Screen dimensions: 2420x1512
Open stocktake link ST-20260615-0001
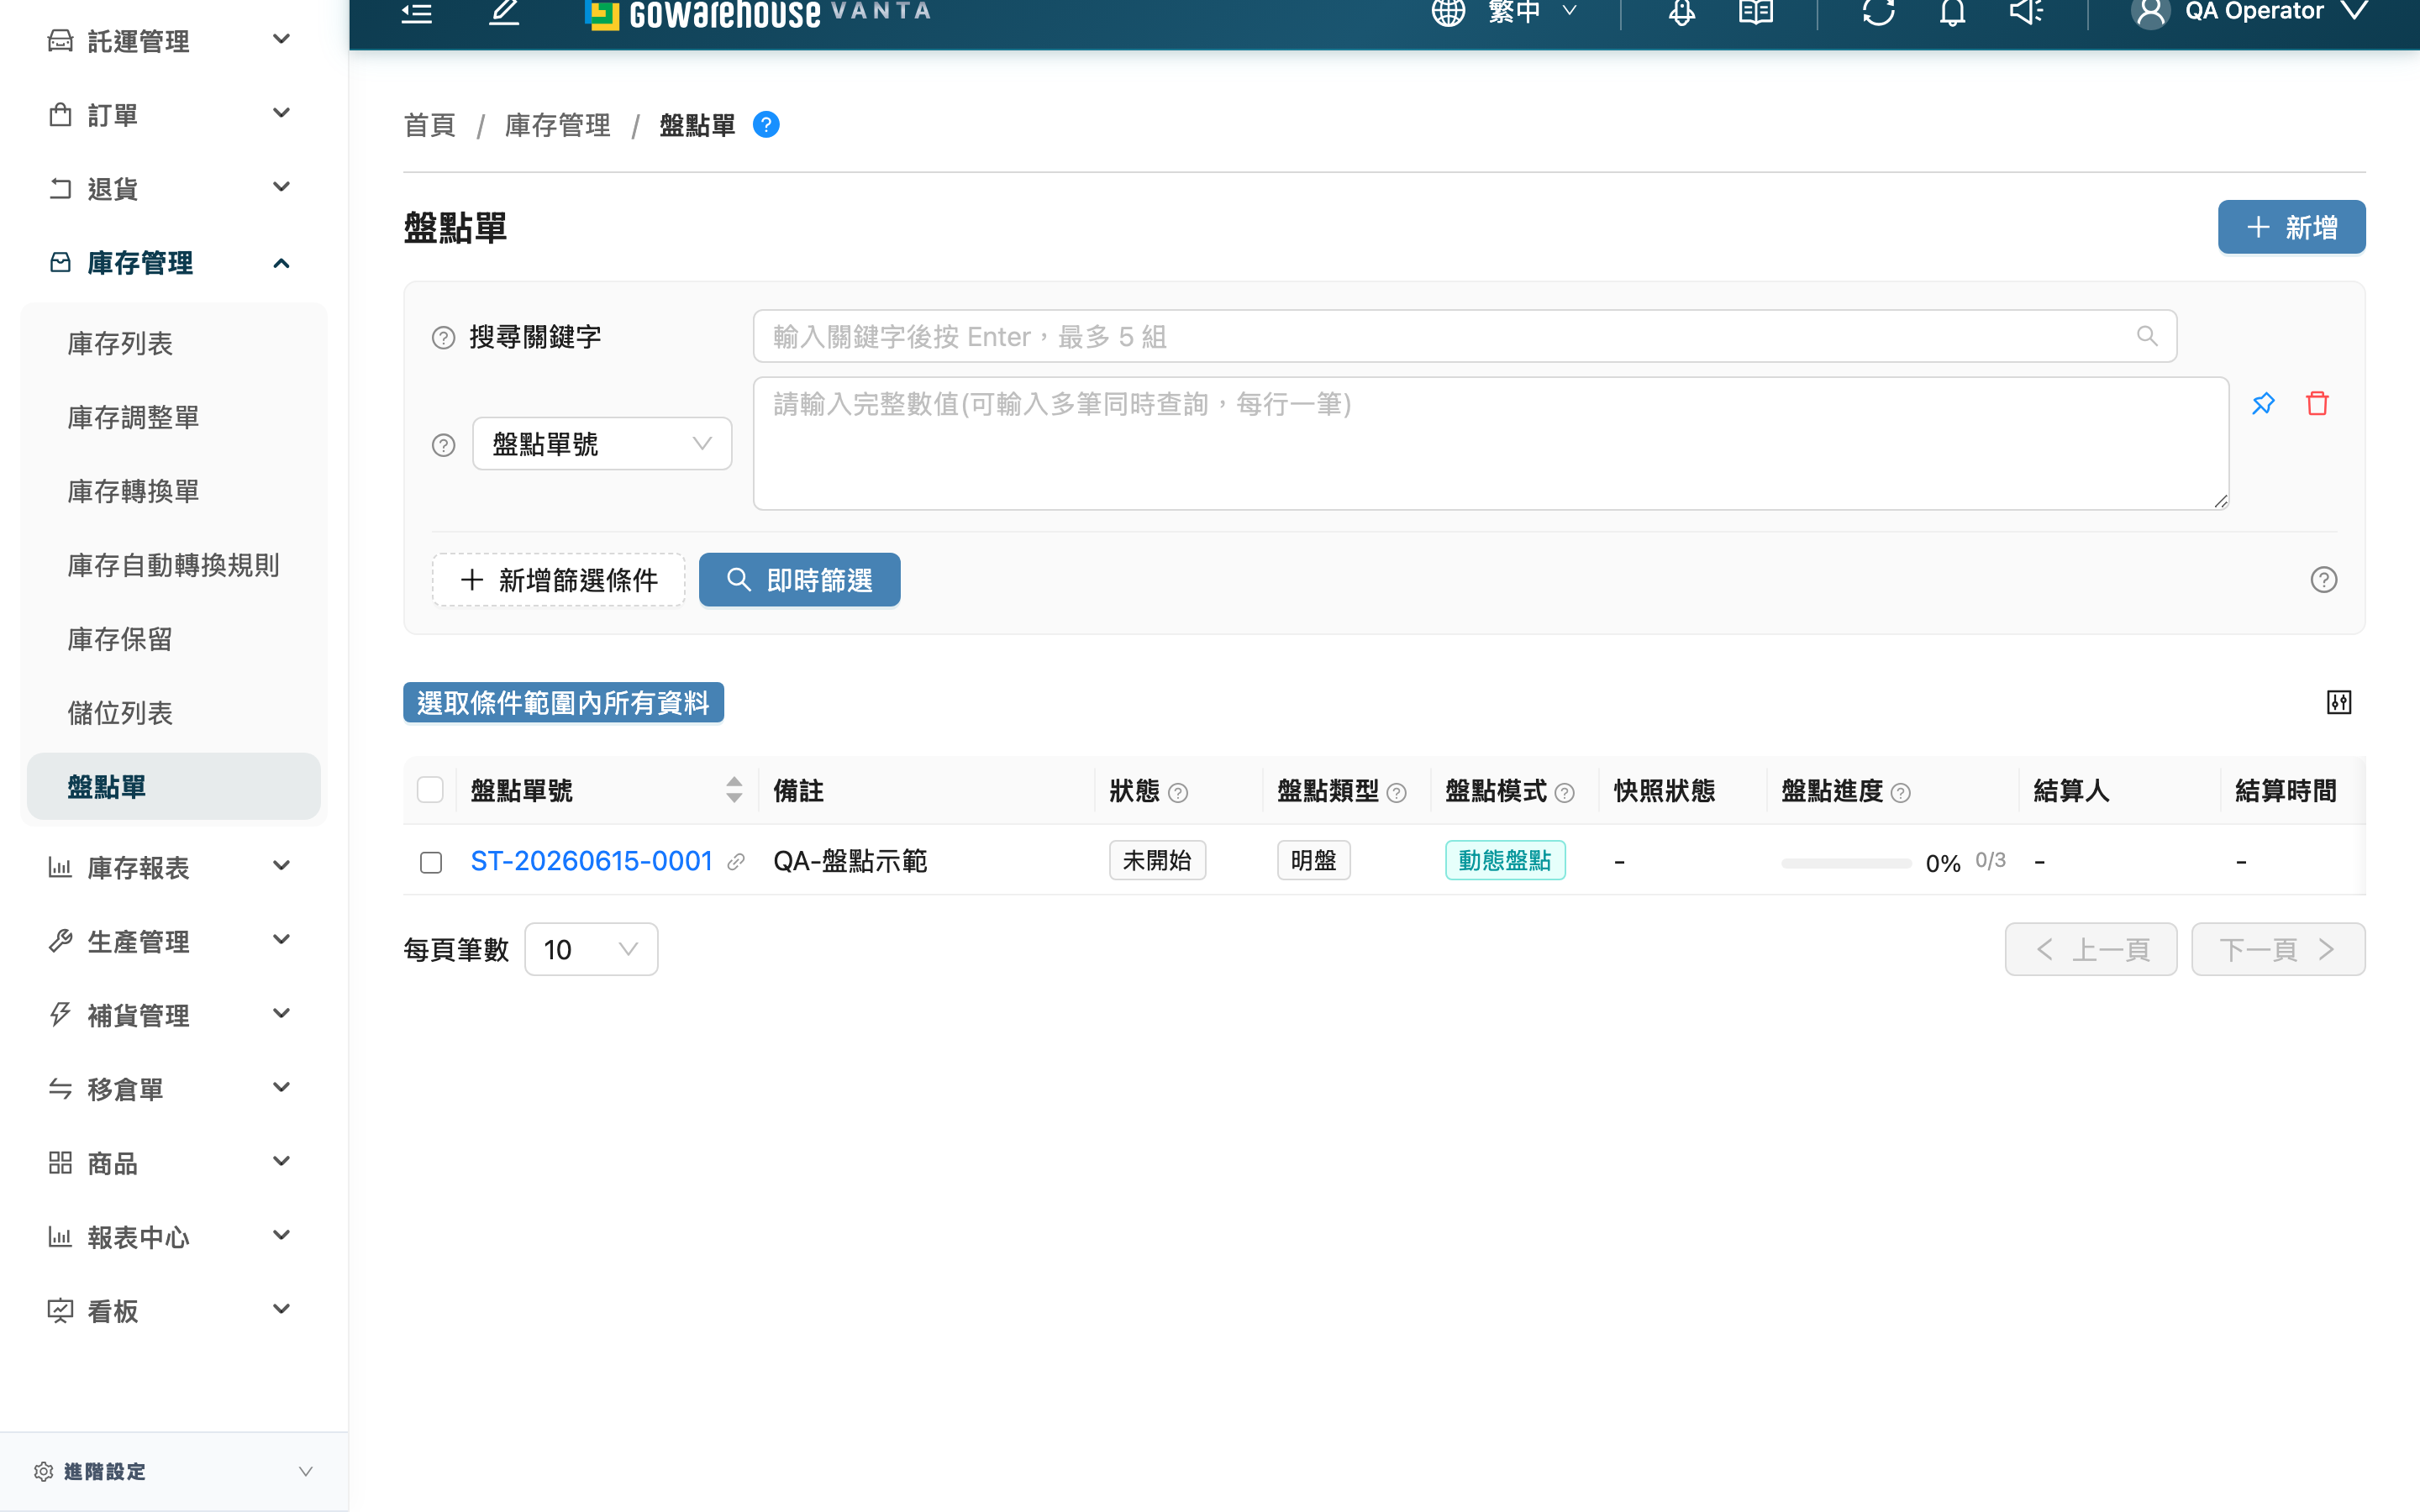[x=591, y=861]
